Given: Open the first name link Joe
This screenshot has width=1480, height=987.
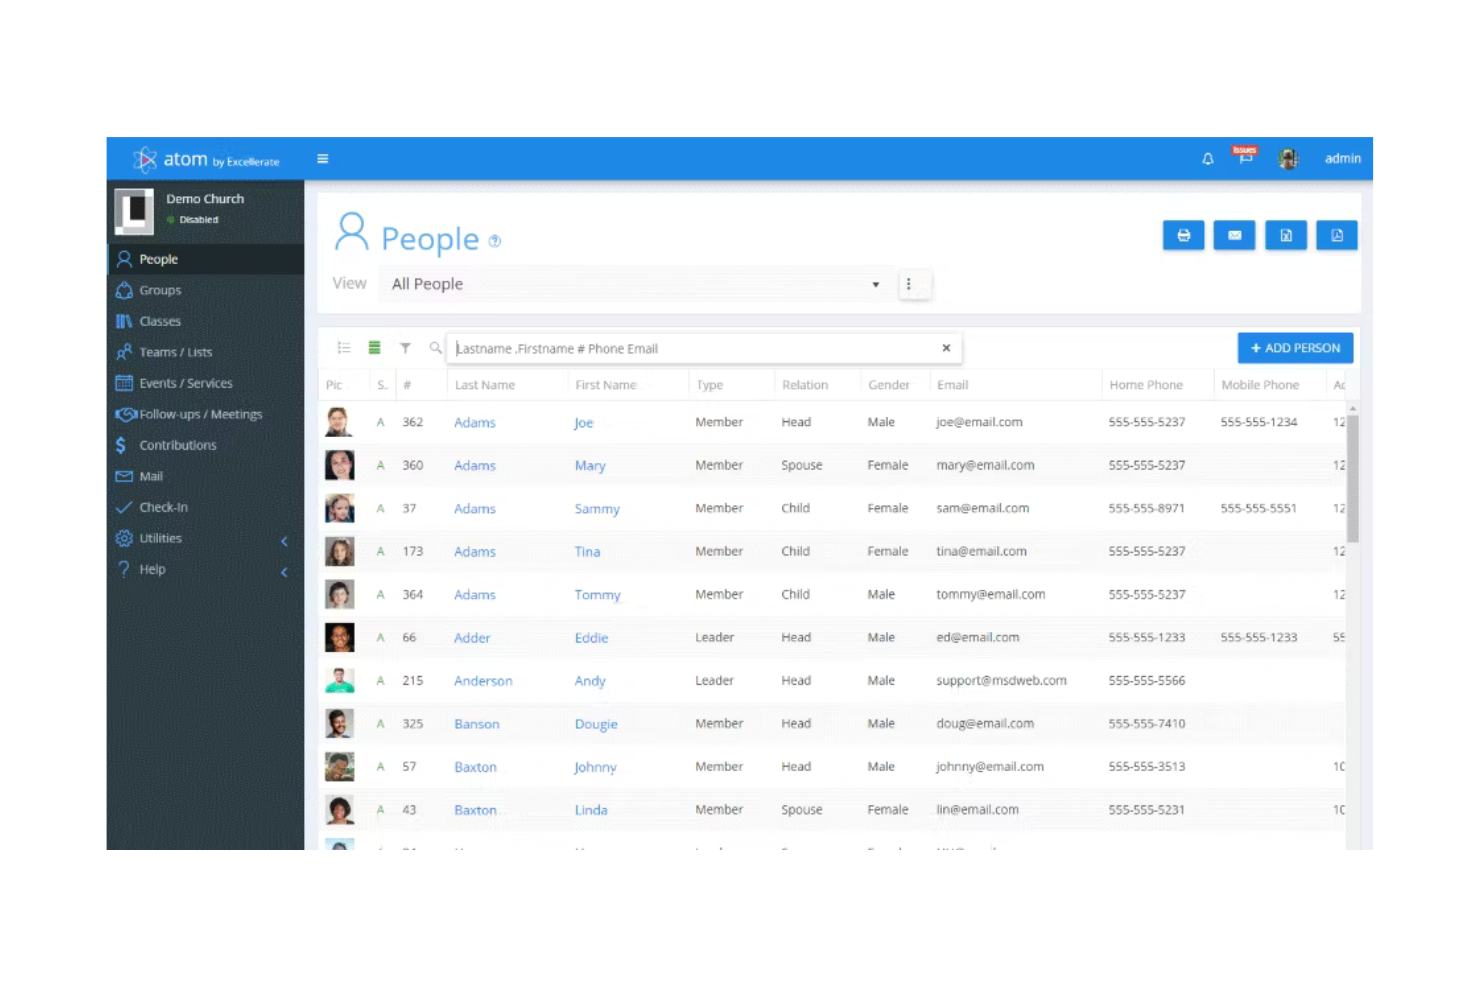Looking at the screenshot, I should point(584,423).
